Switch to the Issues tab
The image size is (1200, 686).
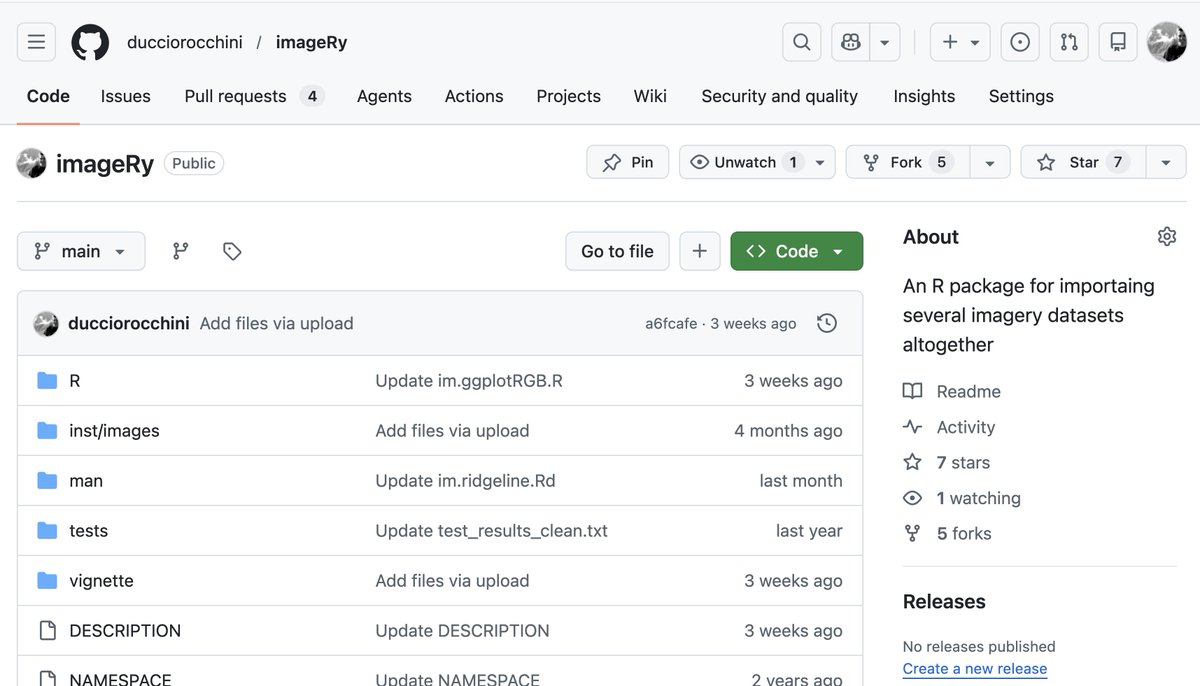click(126, 96)
